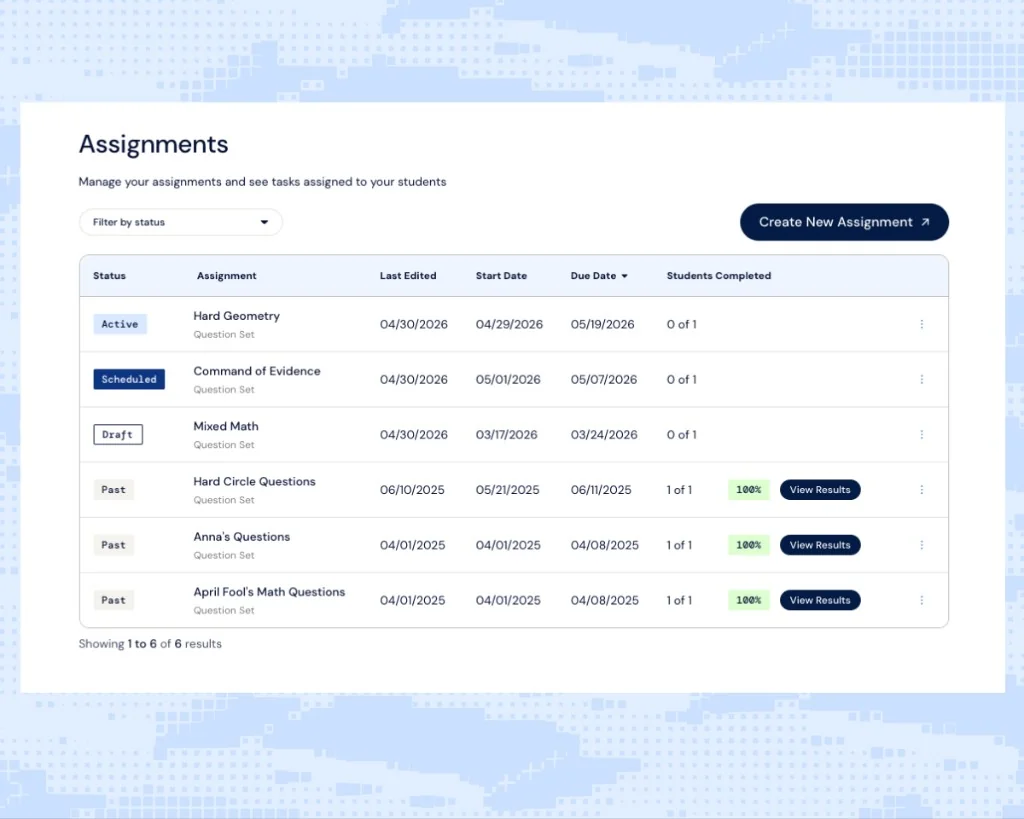Click the Start Date column header
This screenshot has height=819, width=1024.
501,276
